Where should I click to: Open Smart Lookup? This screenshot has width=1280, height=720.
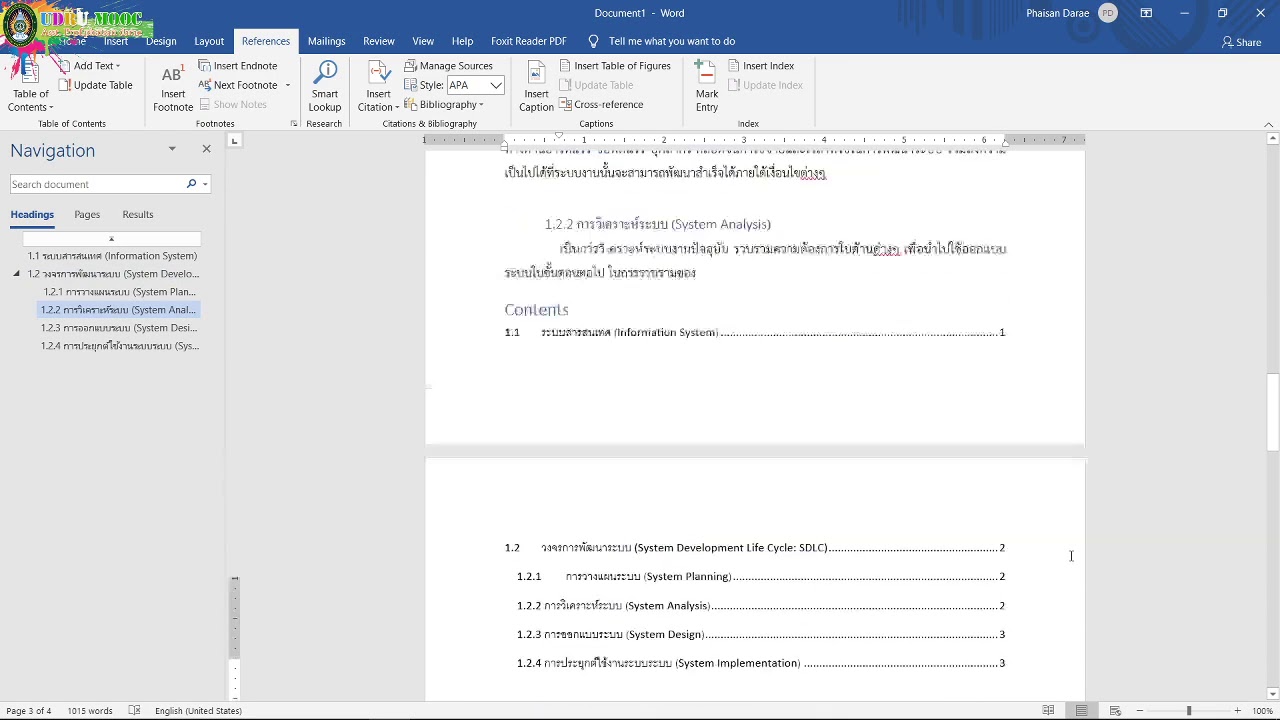click(x=324, y=88)
